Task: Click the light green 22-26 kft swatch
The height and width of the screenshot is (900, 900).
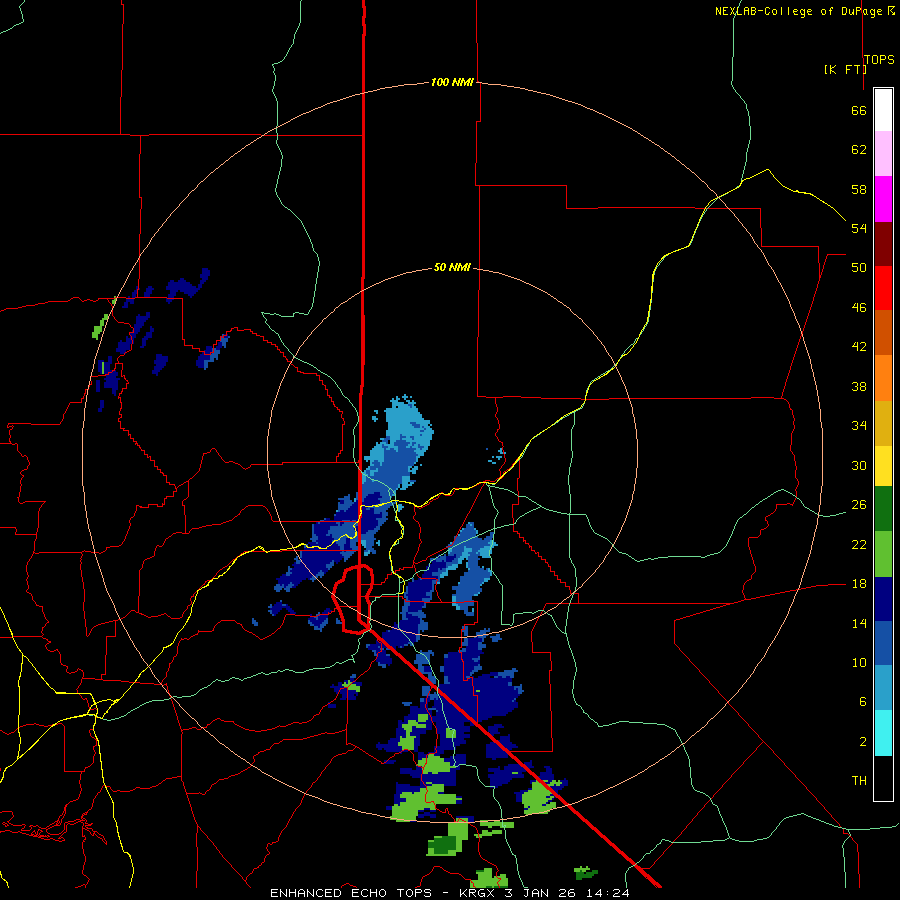Action: (x=883, y=554)
